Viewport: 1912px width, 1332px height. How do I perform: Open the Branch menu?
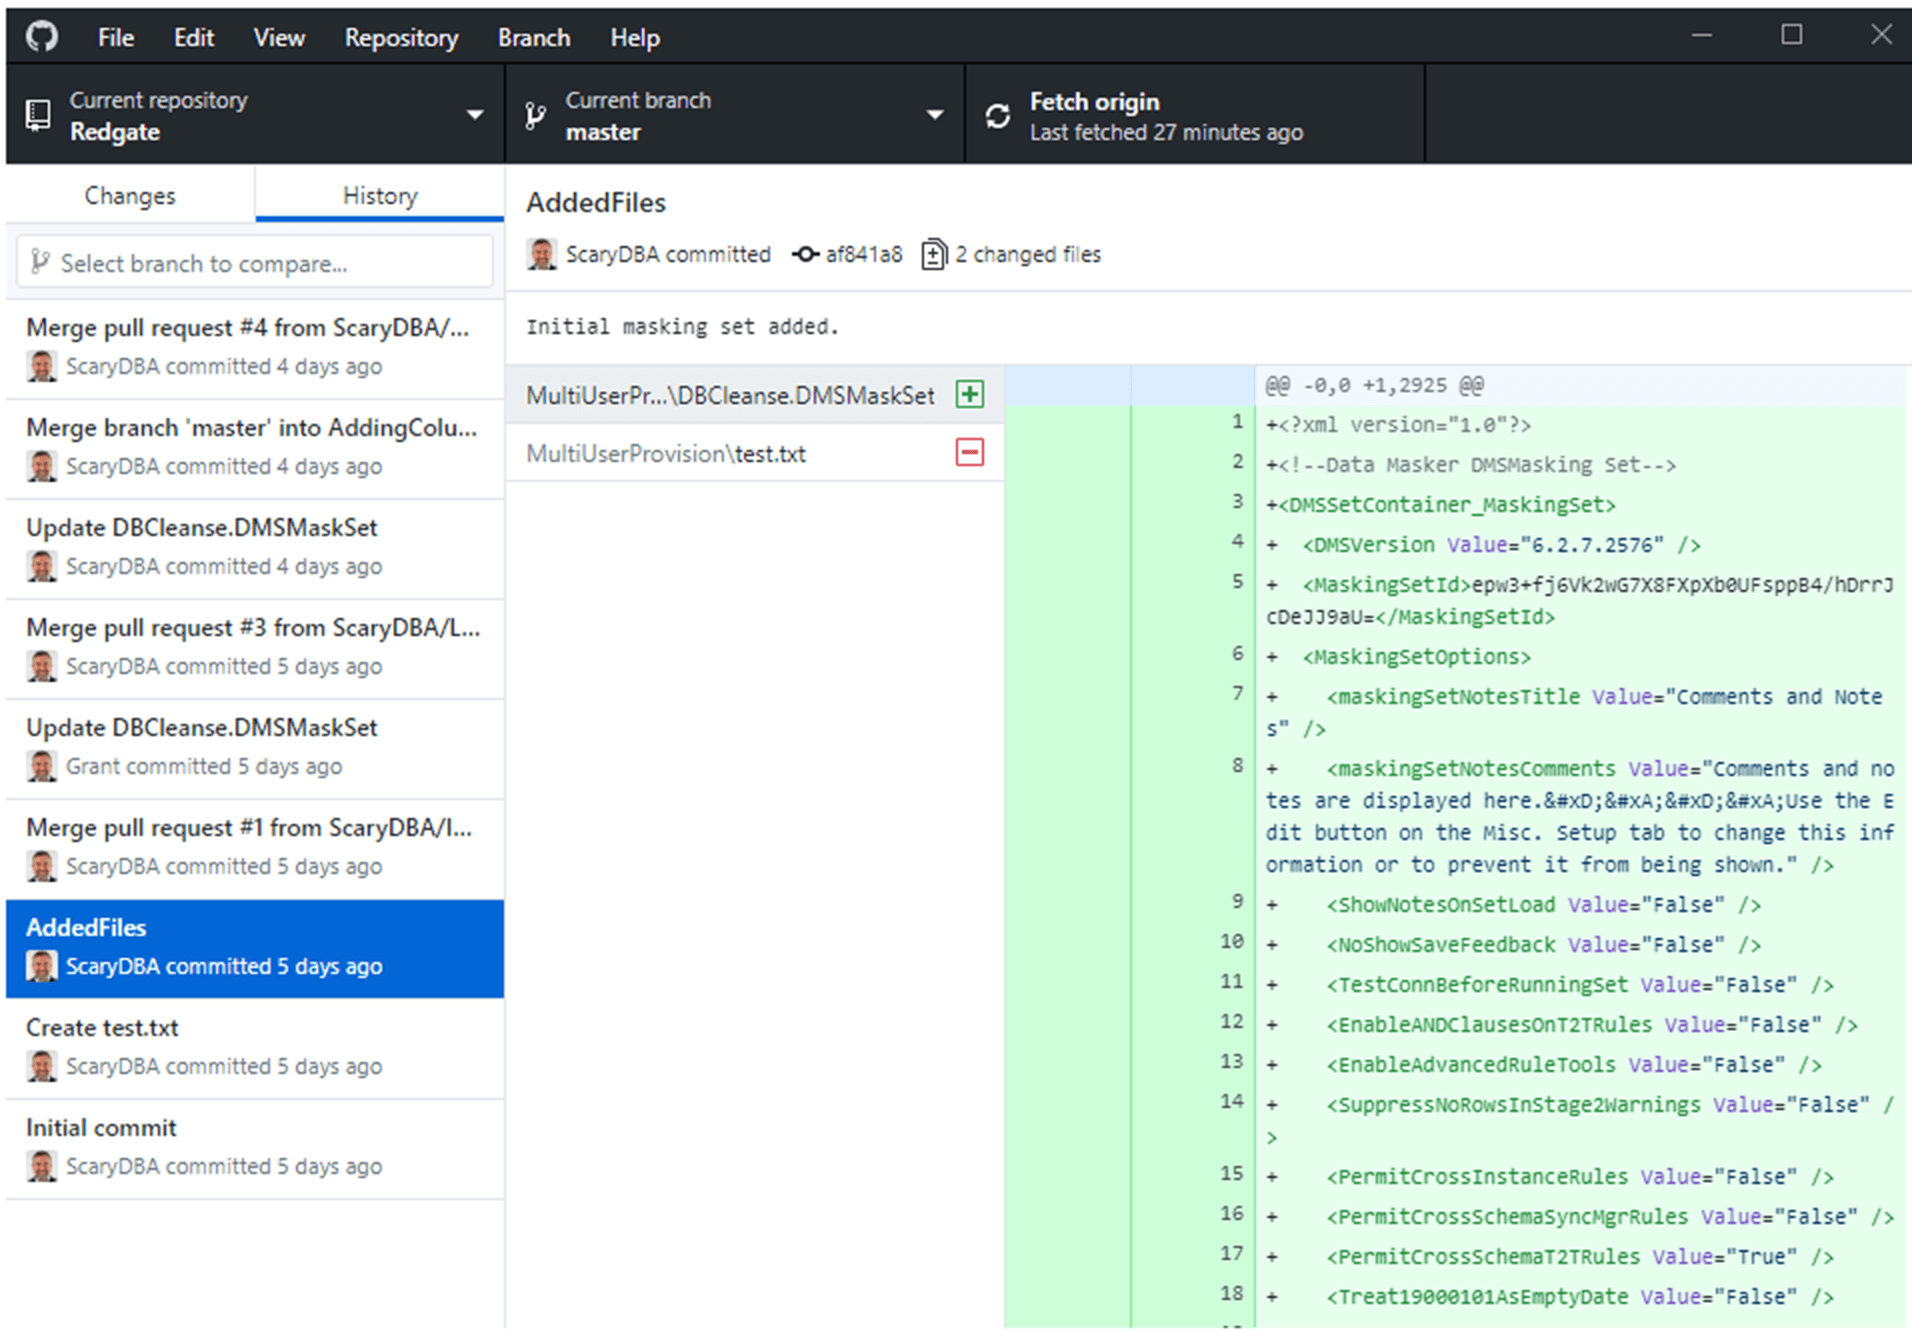coord(533,38)
